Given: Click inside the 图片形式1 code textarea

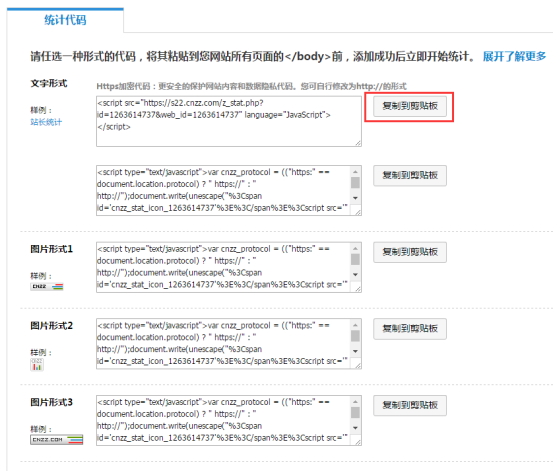Looking at the screenshot, I should [224, 267].
